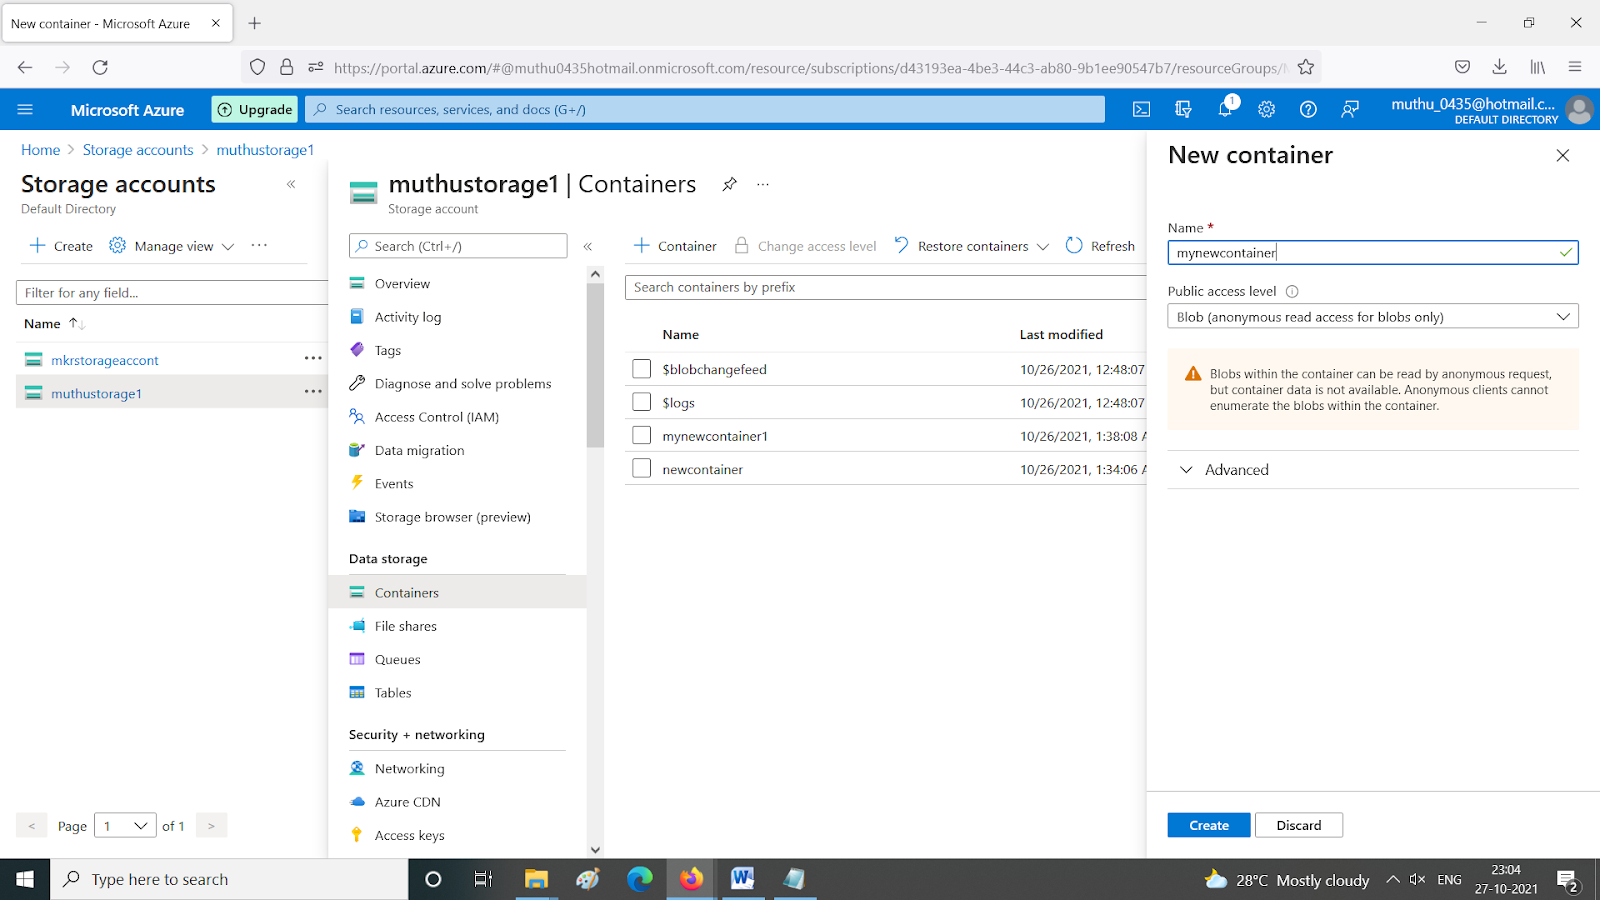Pin muthustorage1 Containers blade
Screen dimensions: 1600x900
pyautogui.click(x=730, y=184)
